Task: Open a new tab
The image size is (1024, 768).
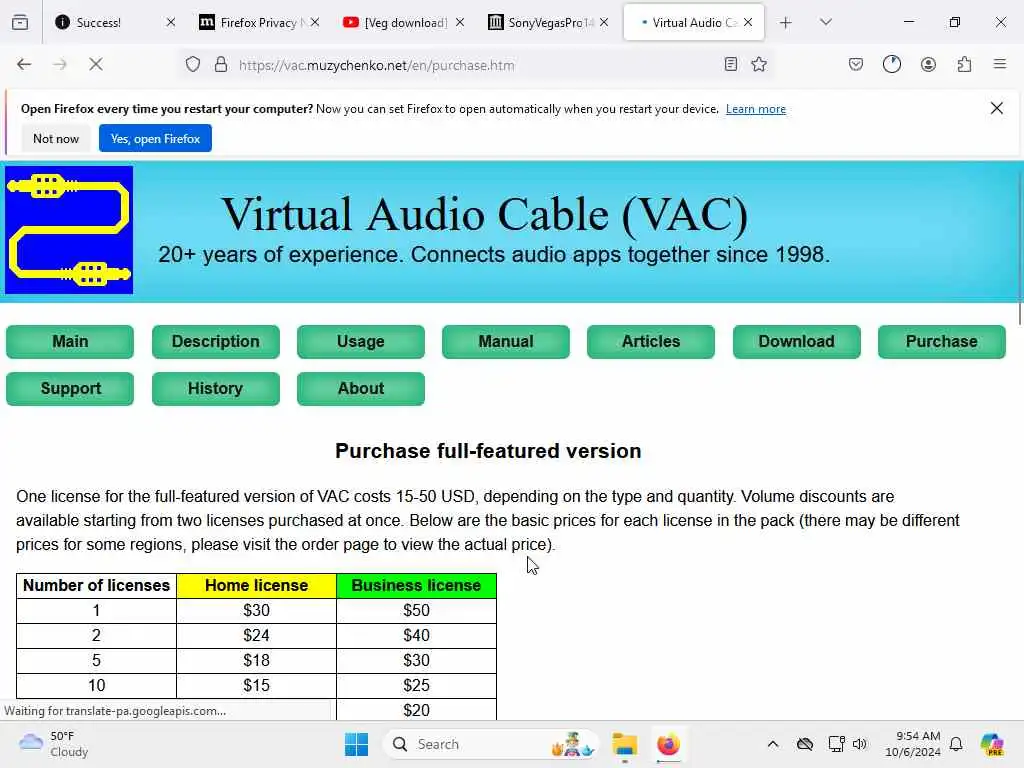Action: tap(786, 23)
